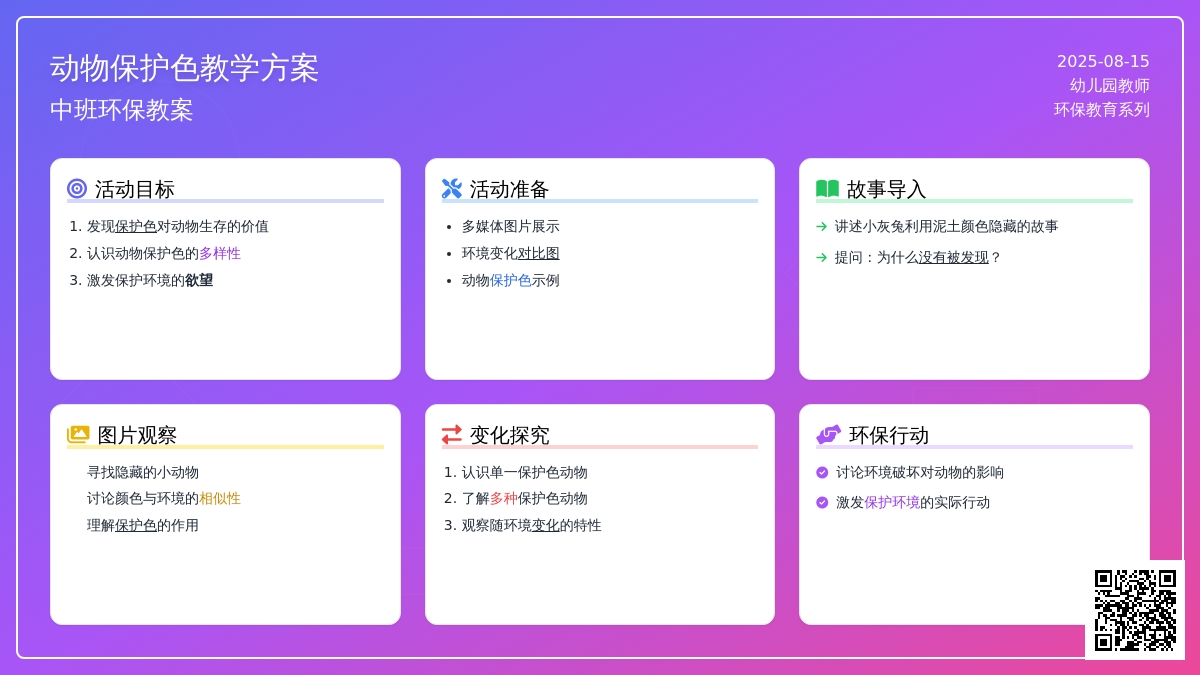Click the title 动物保护色教学方案
This screenshot has height=675, width=1200.
click(184, 68)
